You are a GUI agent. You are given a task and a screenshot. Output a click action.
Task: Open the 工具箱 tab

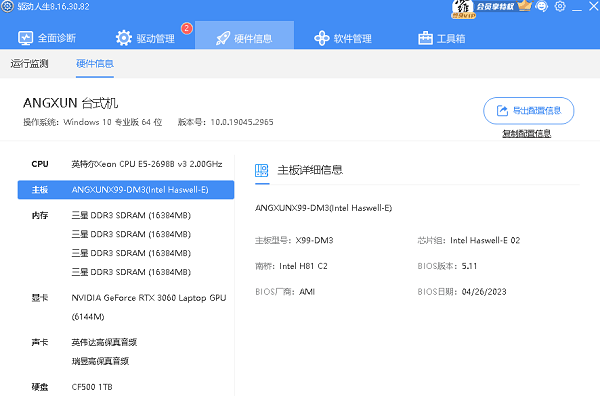tap(442, 38)
